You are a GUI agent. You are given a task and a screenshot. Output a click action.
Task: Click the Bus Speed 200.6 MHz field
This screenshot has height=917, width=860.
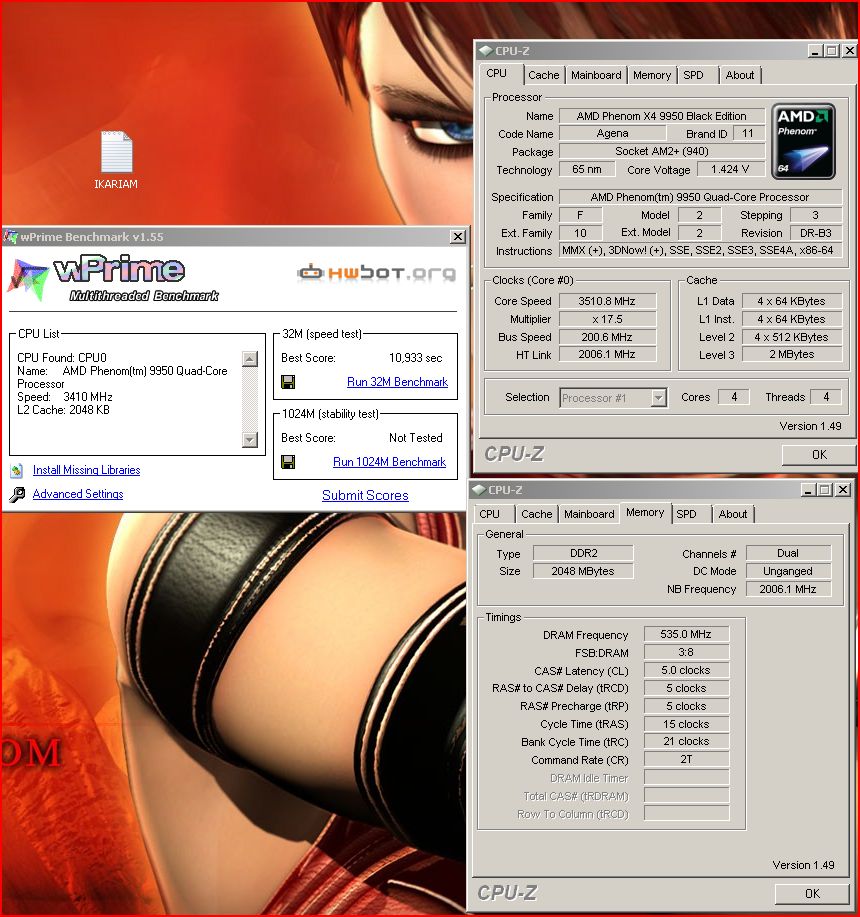point(607,337)
